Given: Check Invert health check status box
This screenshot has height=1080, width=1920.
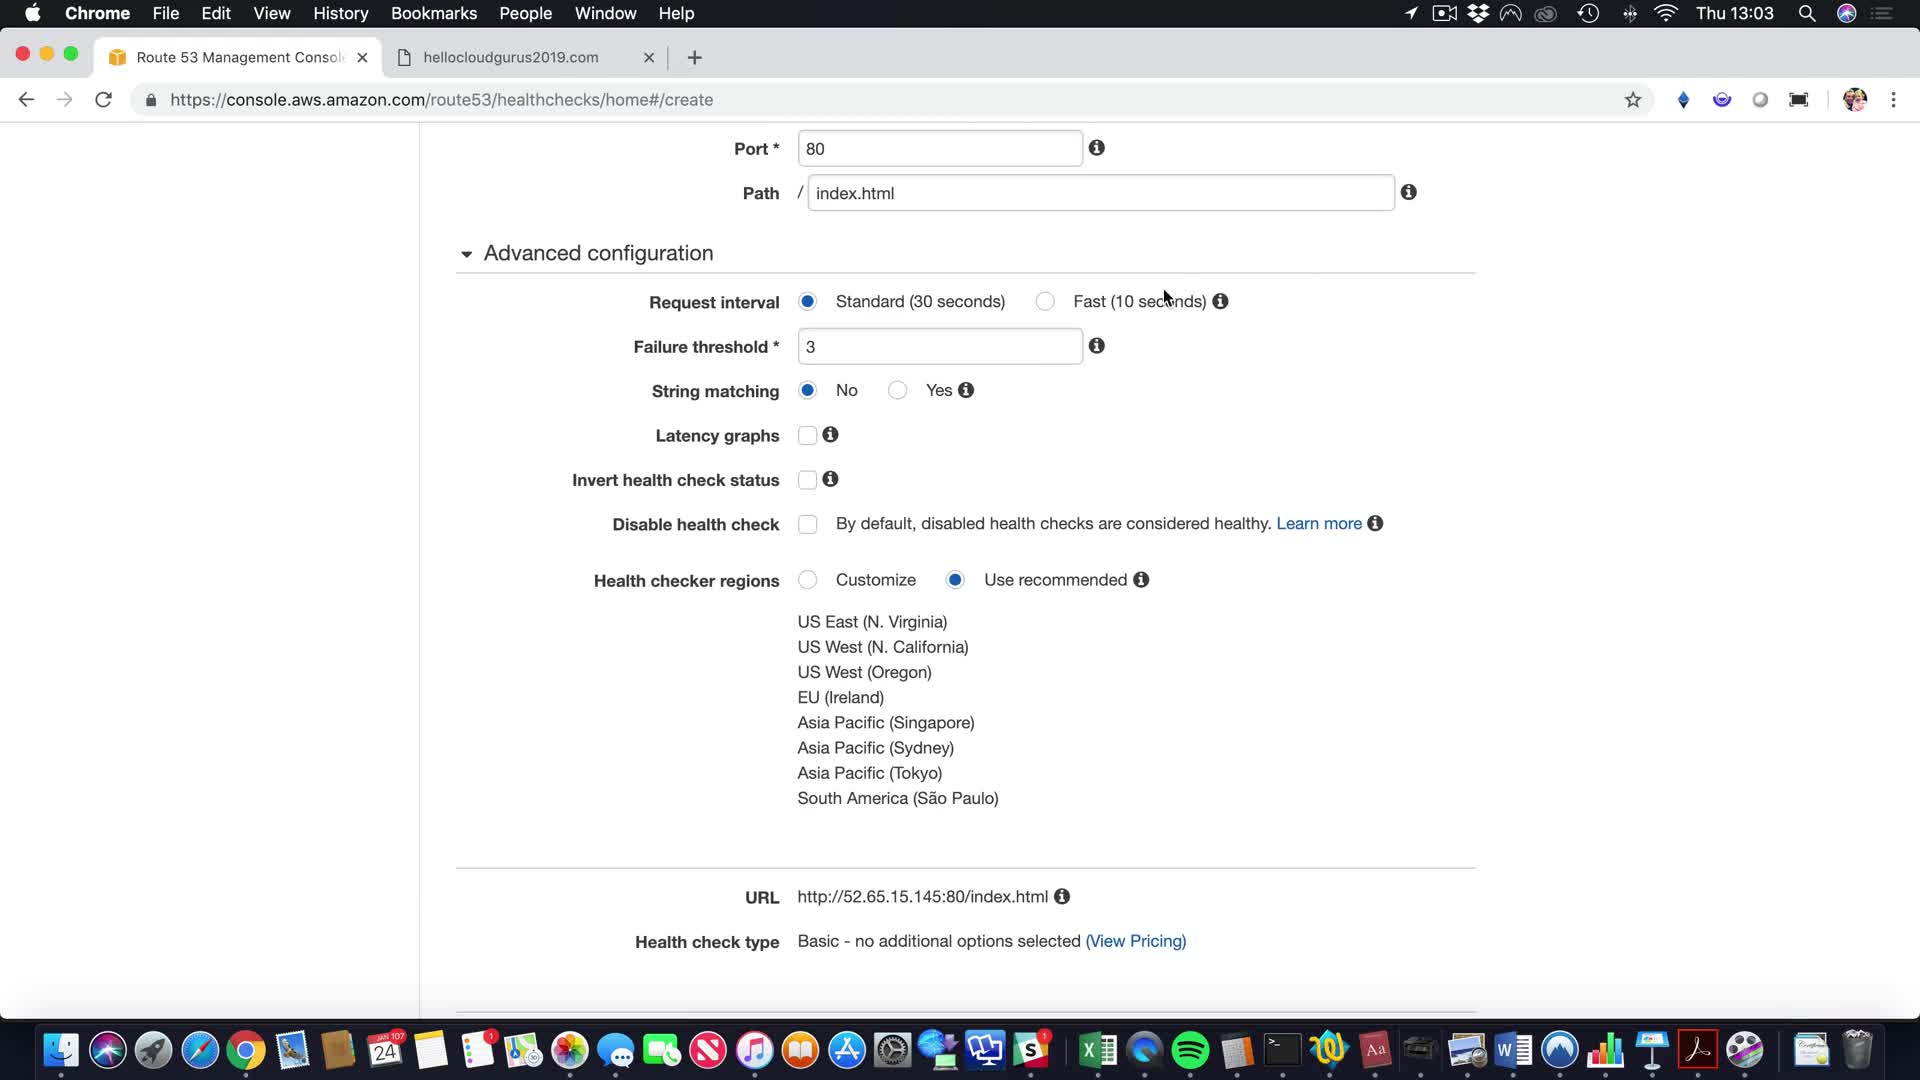Looking at the screenshot, I should (807, 480).
